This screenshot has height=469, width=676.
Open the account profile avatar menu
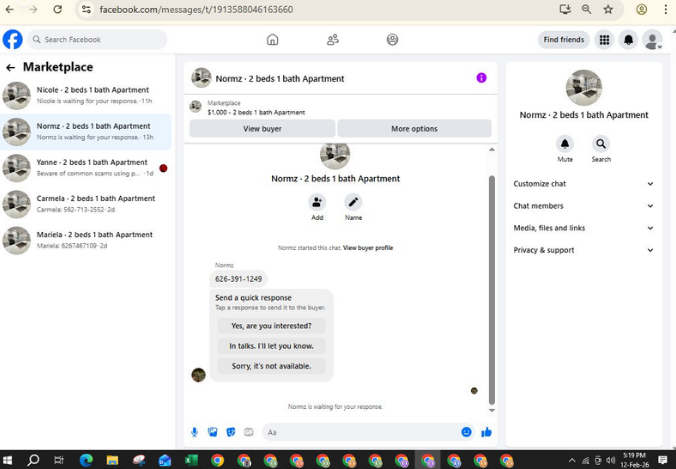pyautogui.click(x=653, y=40)
